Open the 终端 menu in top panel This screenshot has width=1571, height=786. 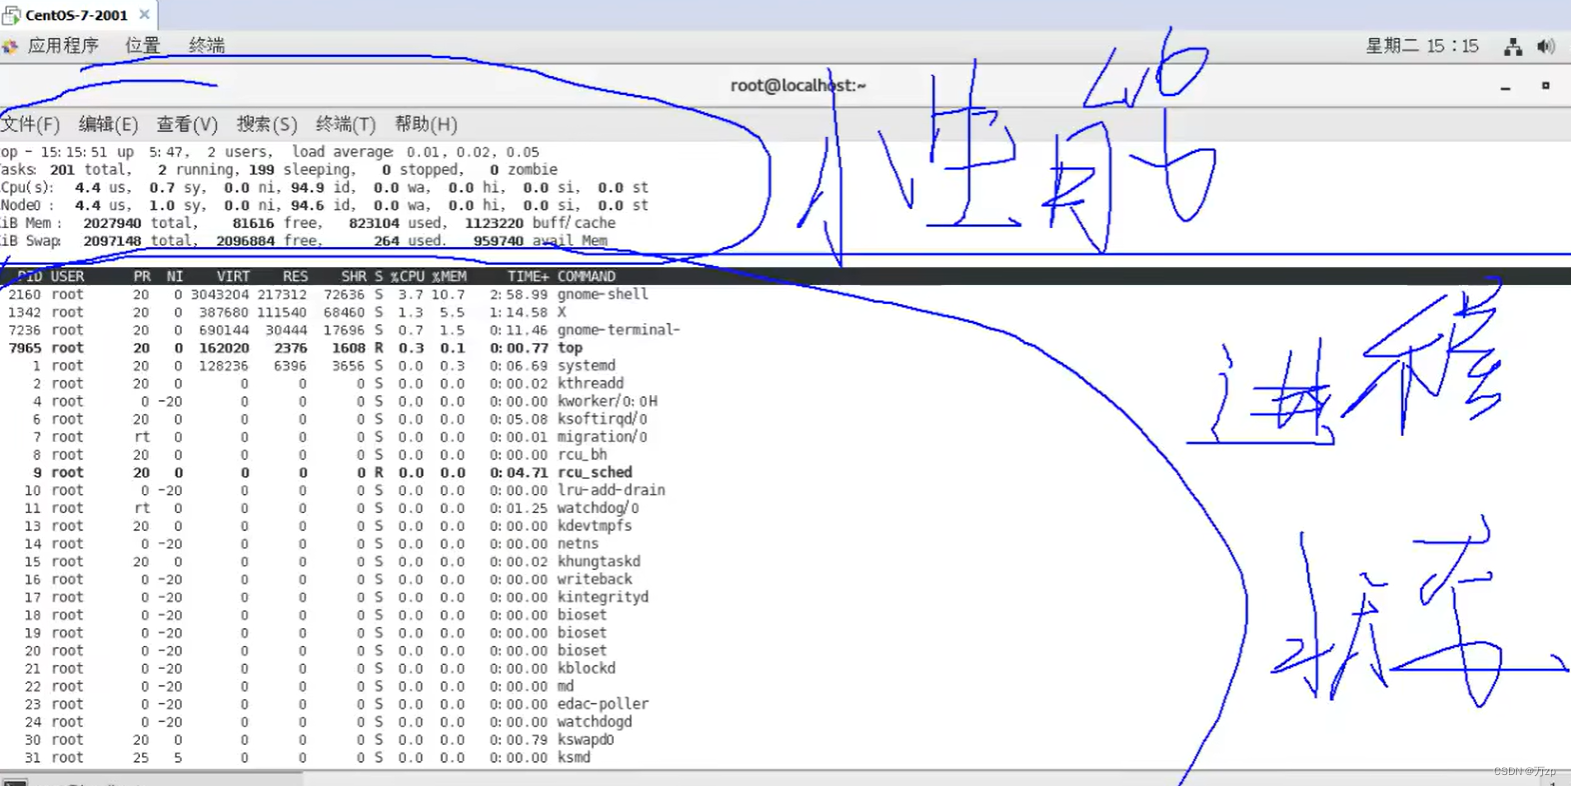click(207, 46)
